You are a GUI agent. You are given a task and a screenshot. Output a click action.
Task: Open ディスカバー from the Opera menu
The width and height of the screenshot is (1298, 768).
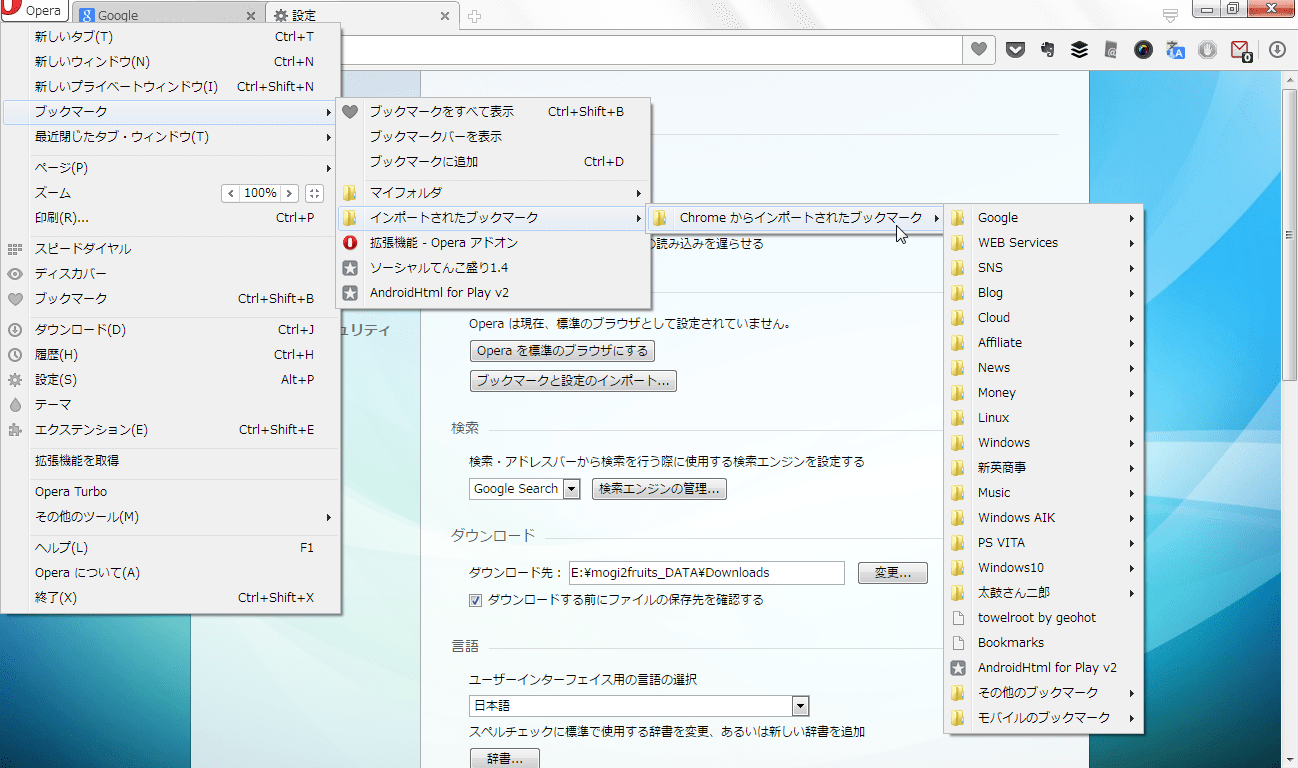pos(171,274)
